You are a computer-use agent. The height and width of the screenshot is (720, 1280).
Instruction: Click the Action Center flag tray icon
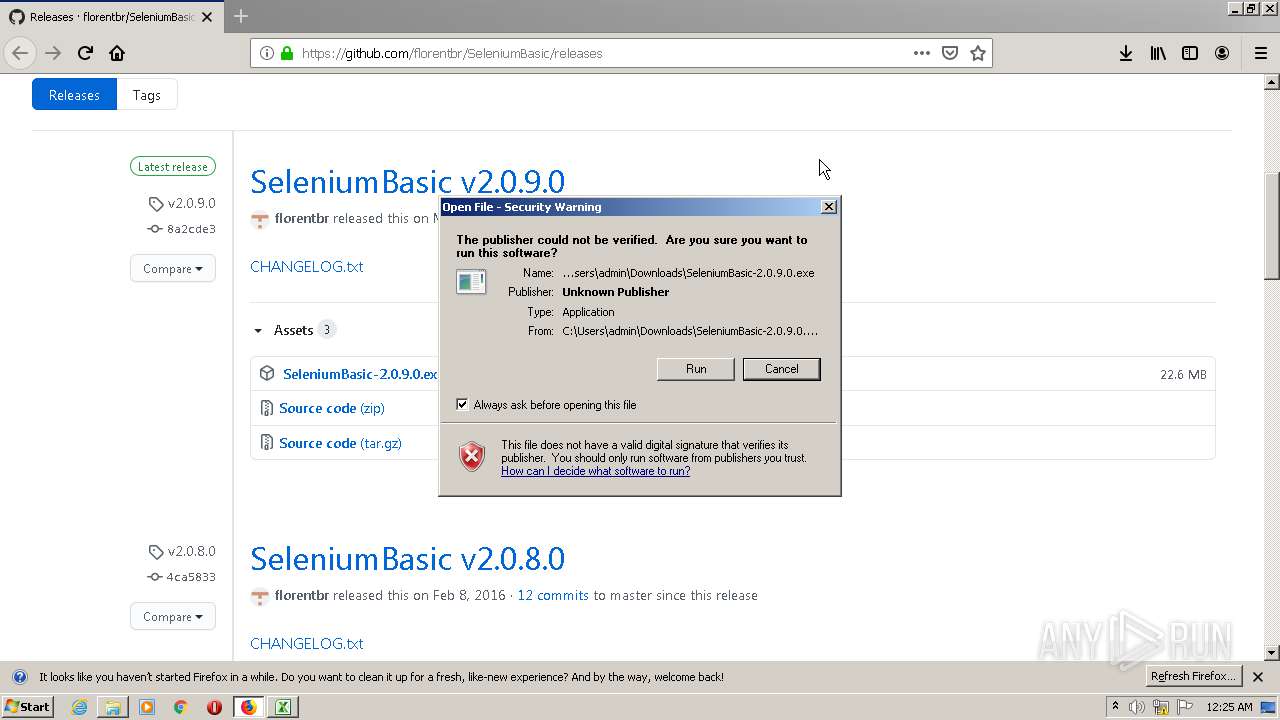click(1183, 707)
